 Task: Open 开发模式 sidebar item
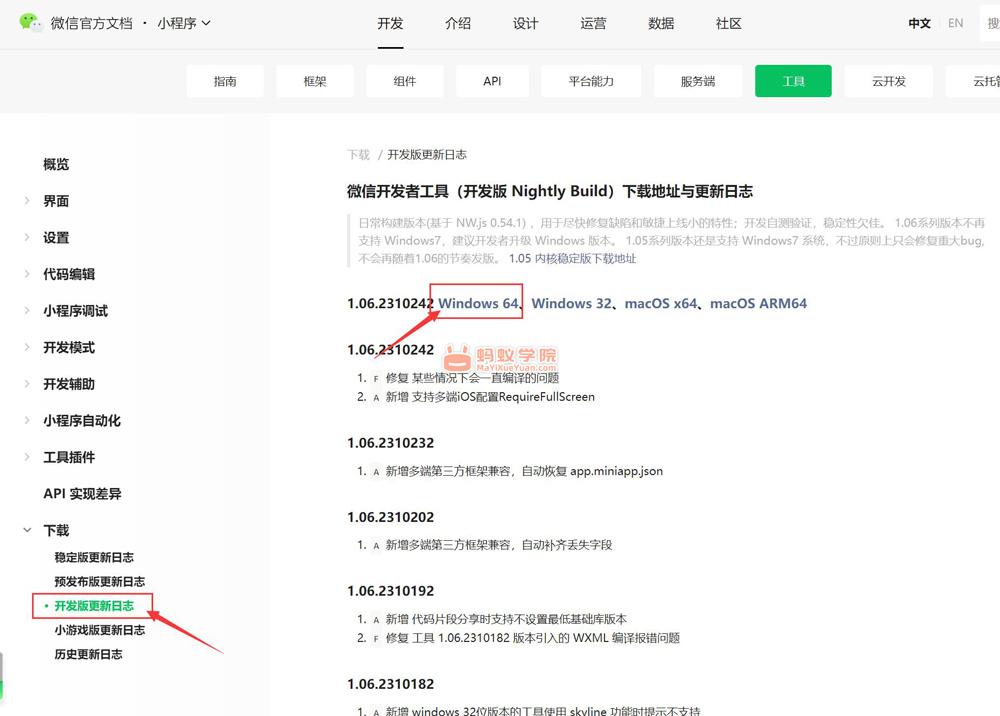(69, 347)
